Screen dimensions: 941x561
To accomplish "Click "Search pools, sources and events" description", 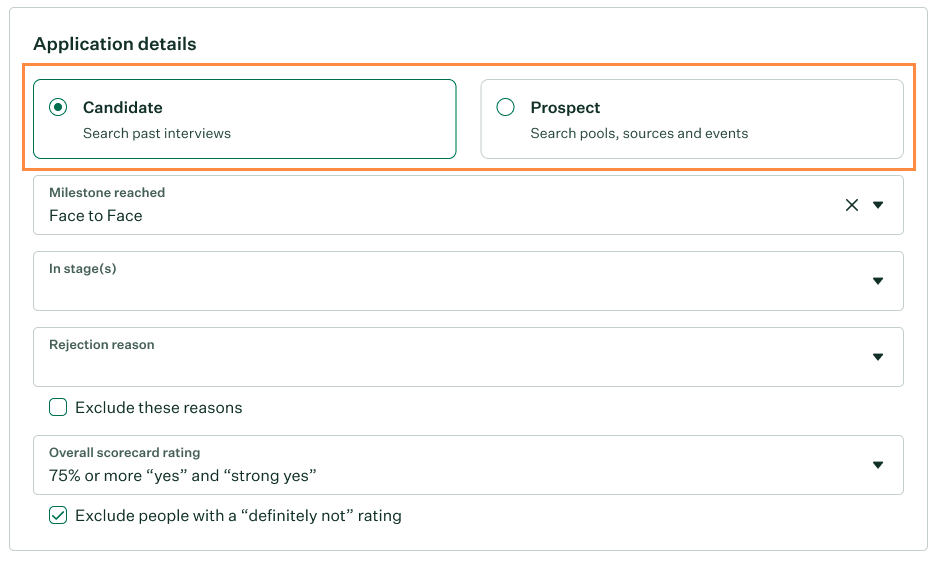I will point(639,133).
